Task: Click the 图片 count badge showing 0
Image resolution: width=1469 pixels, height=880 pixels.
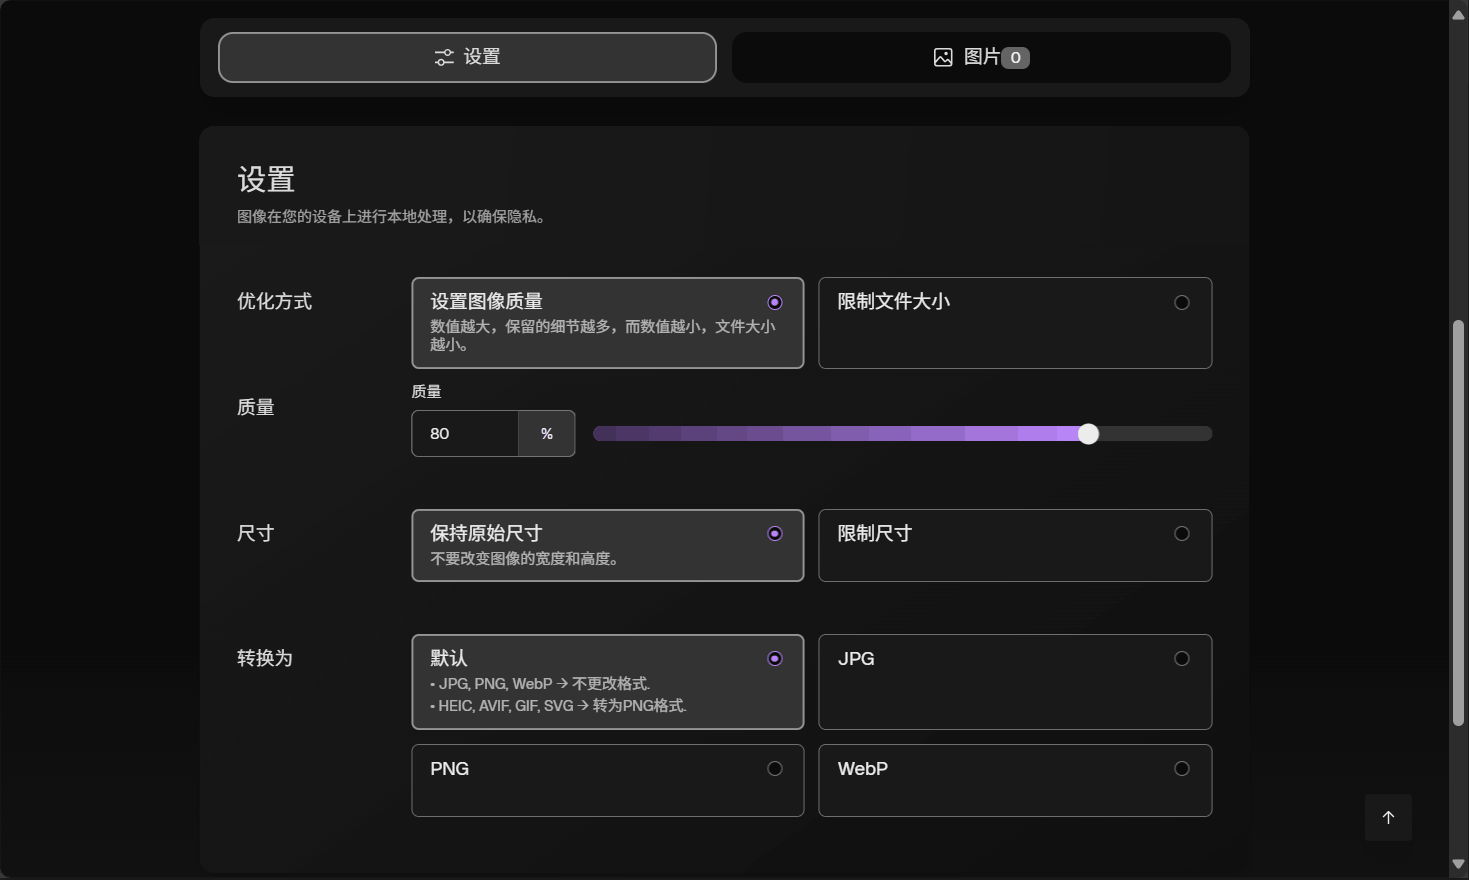Action: [x=1015, y=58]
